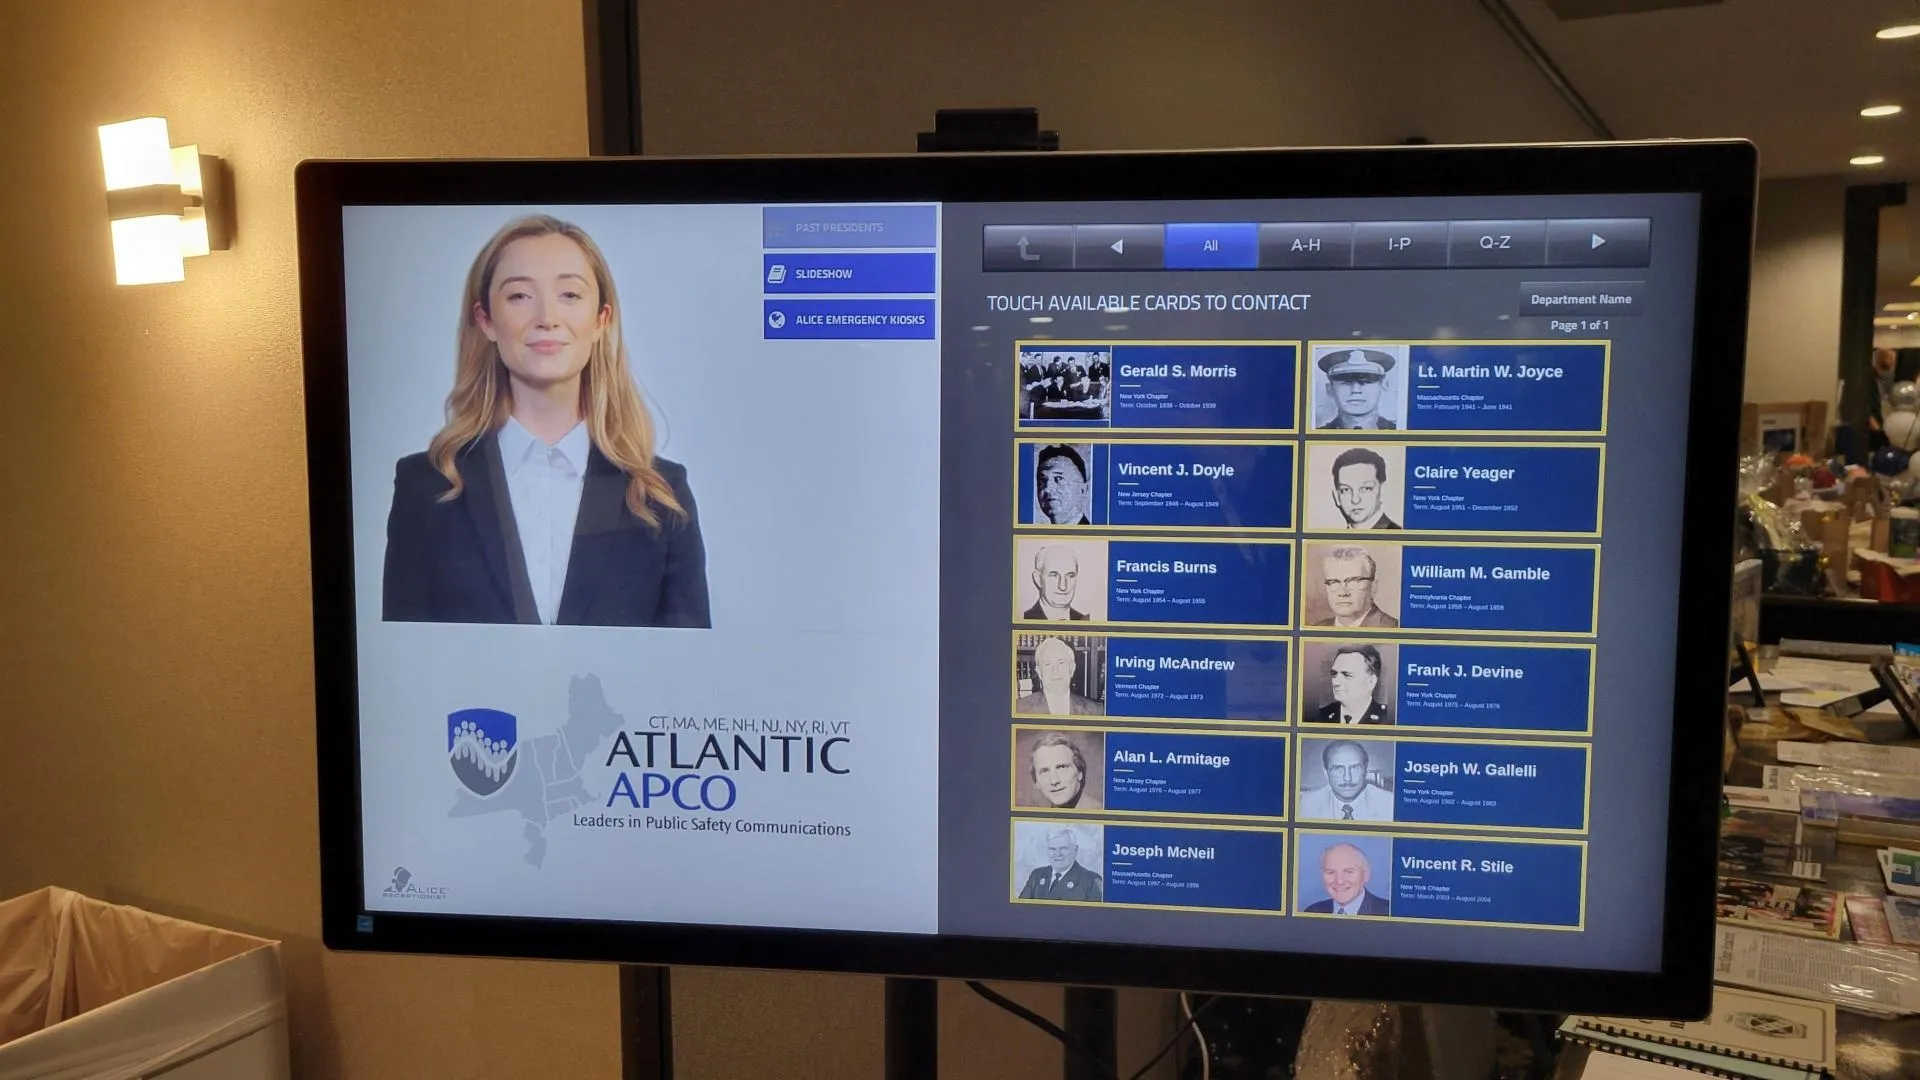Viewport: 1920px width, 1080px height.
Task: Select Vincent J. Doyle name
Action: (1175, 470)
